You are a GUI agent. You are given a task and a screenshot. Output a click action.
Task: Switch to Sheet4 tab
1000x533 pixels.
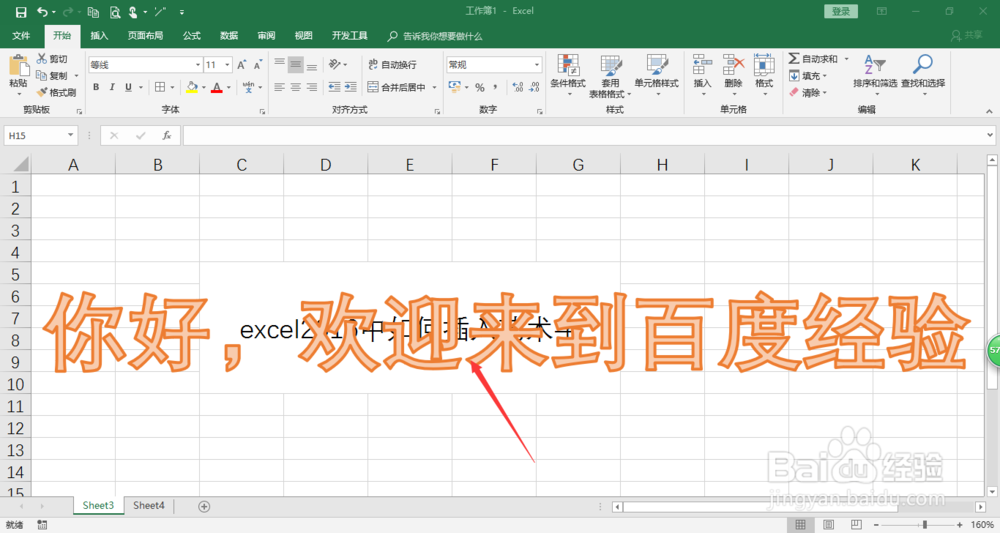[149, 506]
